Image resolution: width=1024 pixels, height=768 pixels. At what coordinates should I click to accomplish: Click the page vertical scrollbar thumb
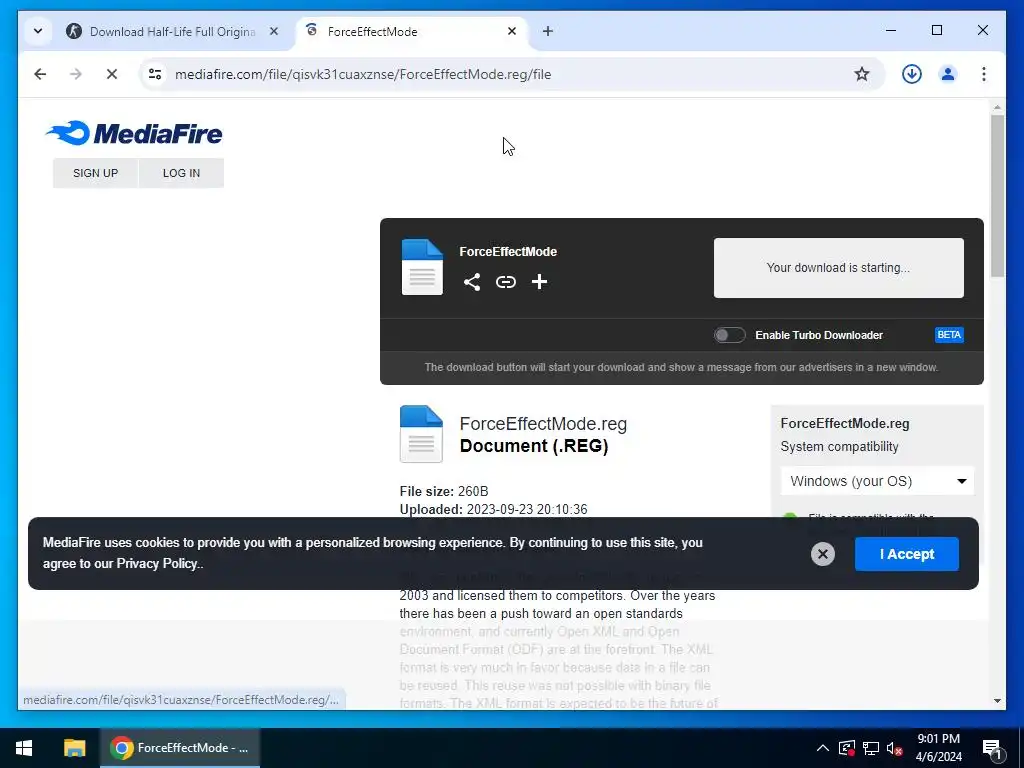click(997, 196)
